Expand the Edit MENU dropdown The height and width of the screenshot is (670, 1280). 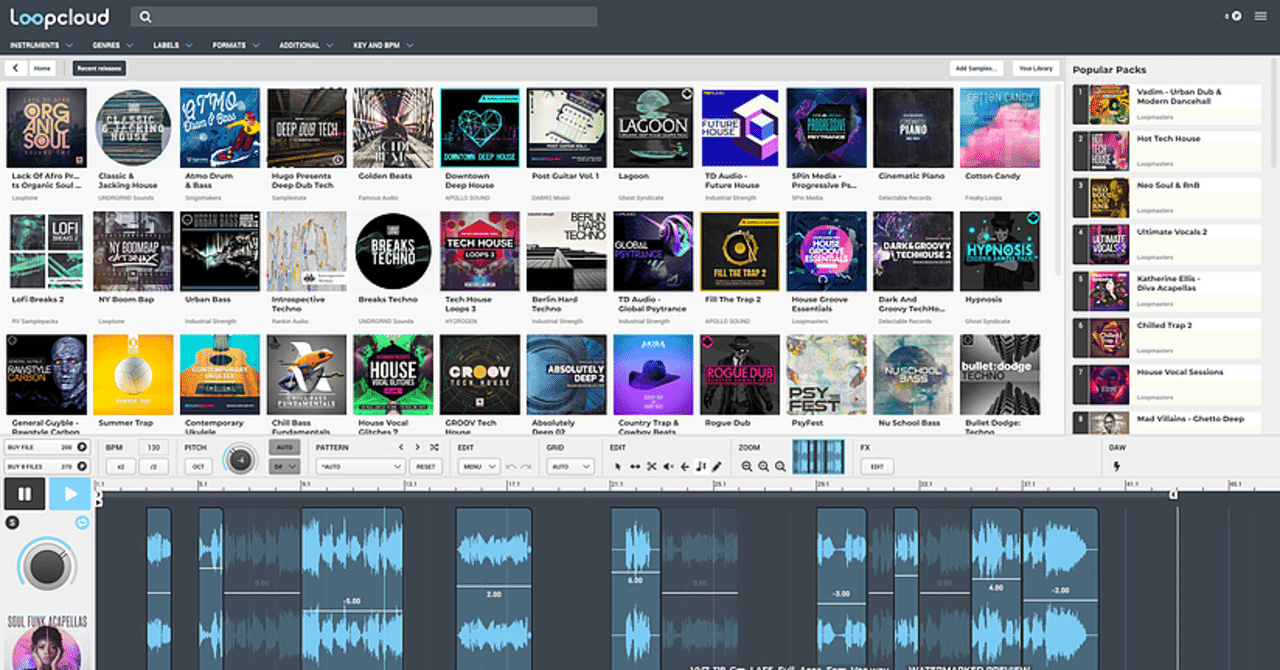[478, 466]
